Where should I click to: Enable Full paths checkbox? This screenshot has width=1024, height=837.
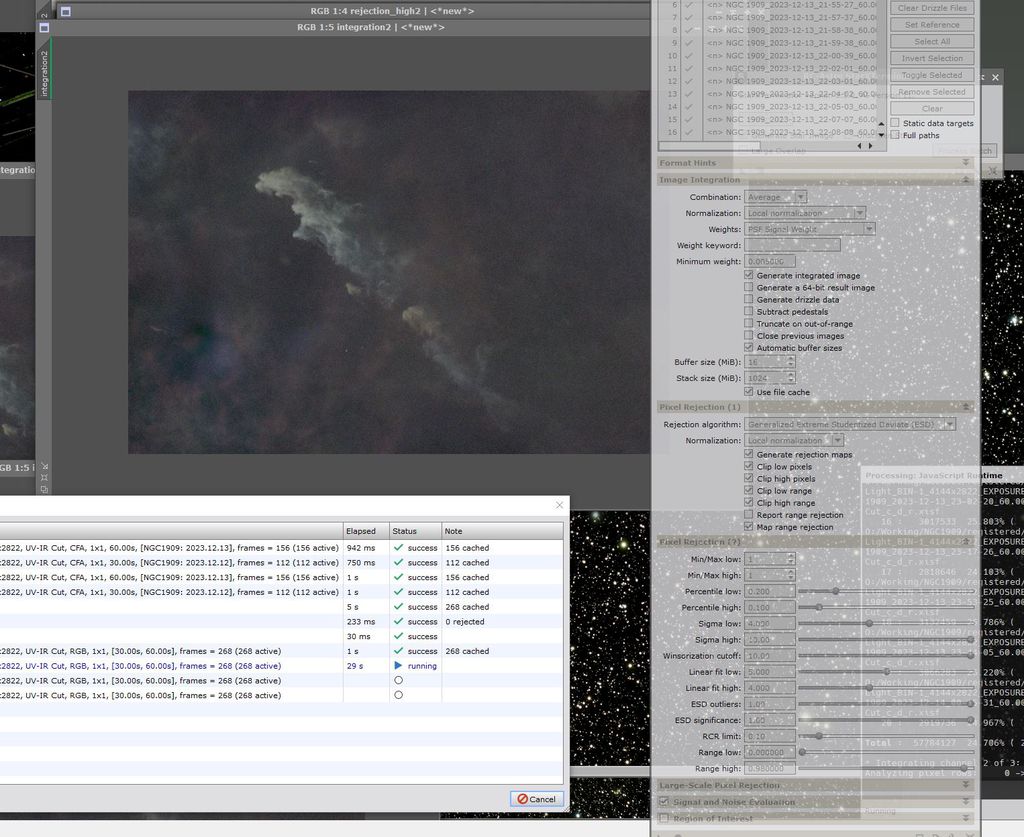click(895, 135)
